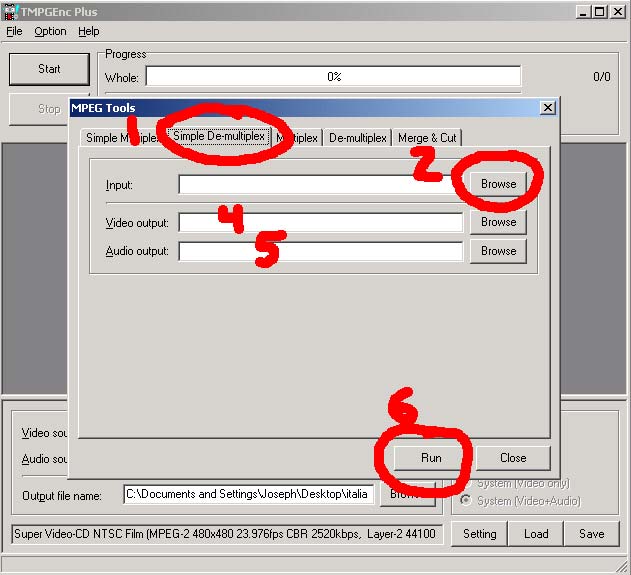Viewport: 631px width, 575px height.
Task: Click into the Input path field
Action: click(321, 184)
